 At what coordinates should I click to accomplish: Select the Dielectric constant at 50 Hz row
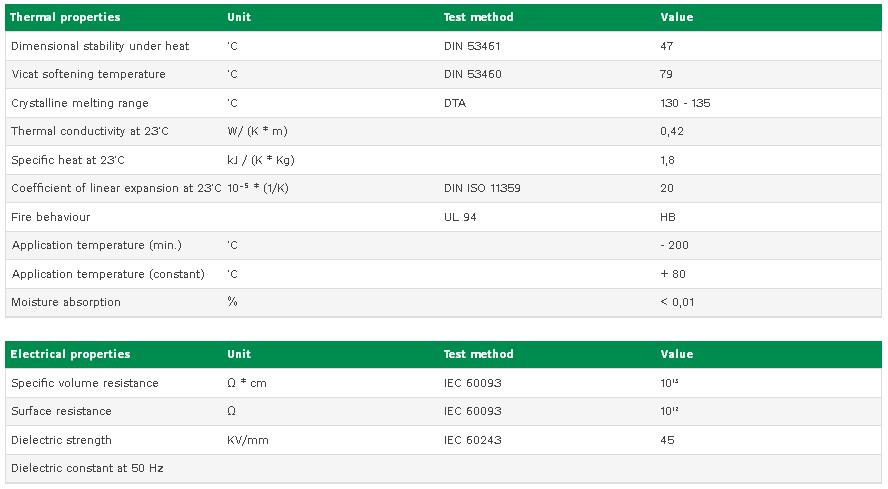443,469
